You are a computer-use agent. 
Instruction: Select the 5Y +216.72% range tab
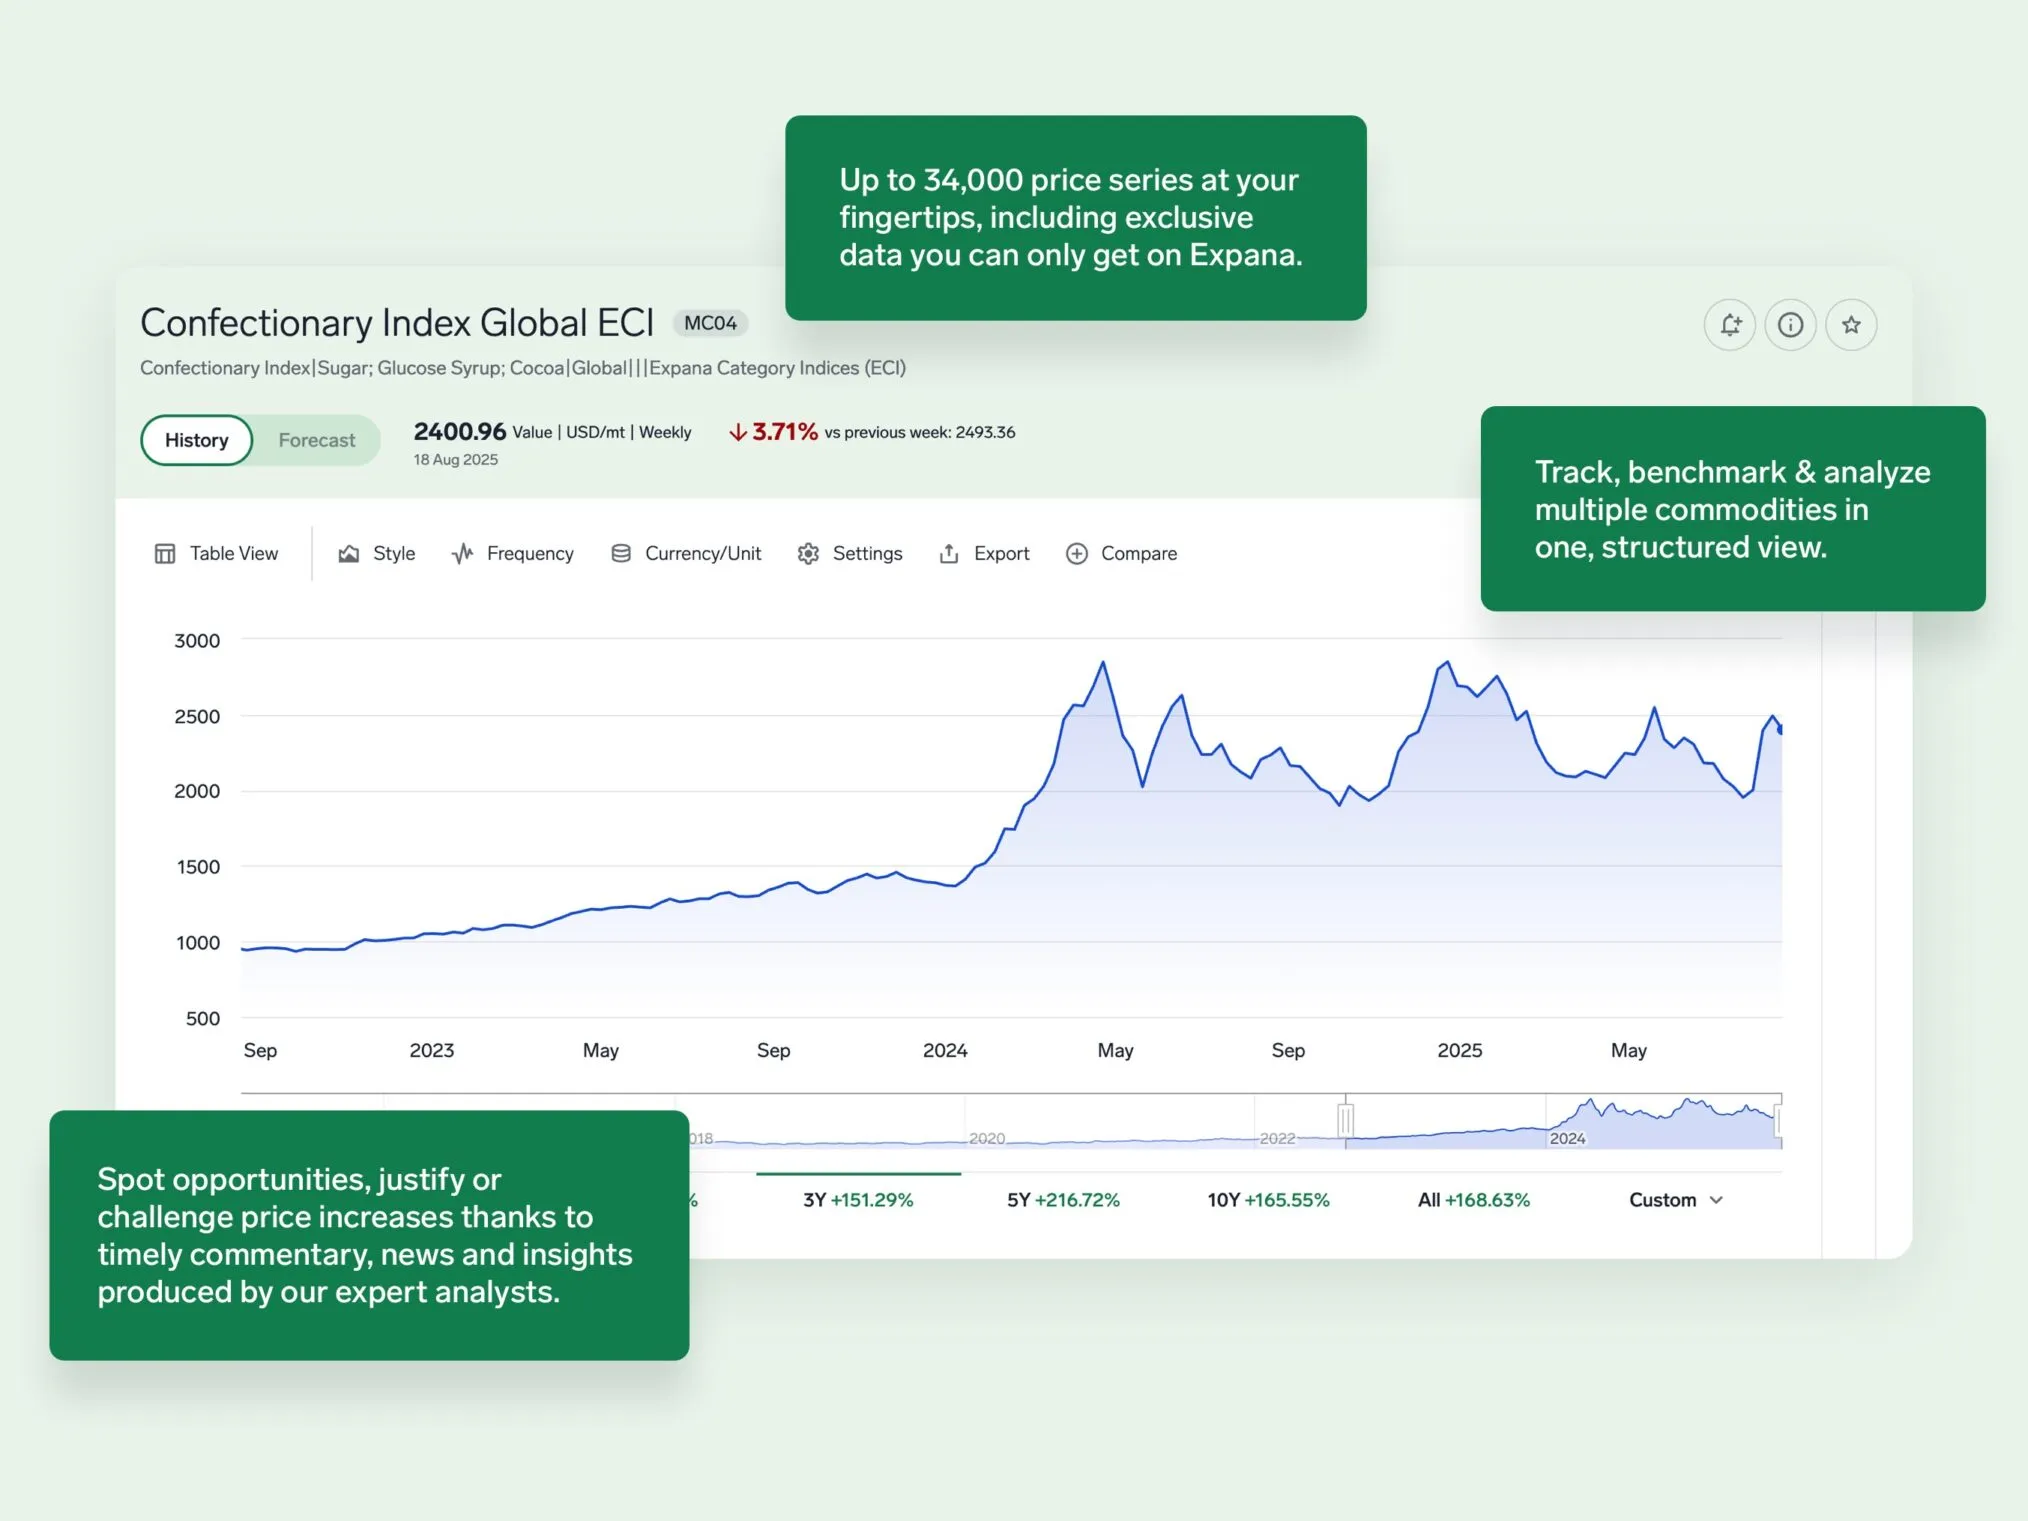[1063, 1200]
